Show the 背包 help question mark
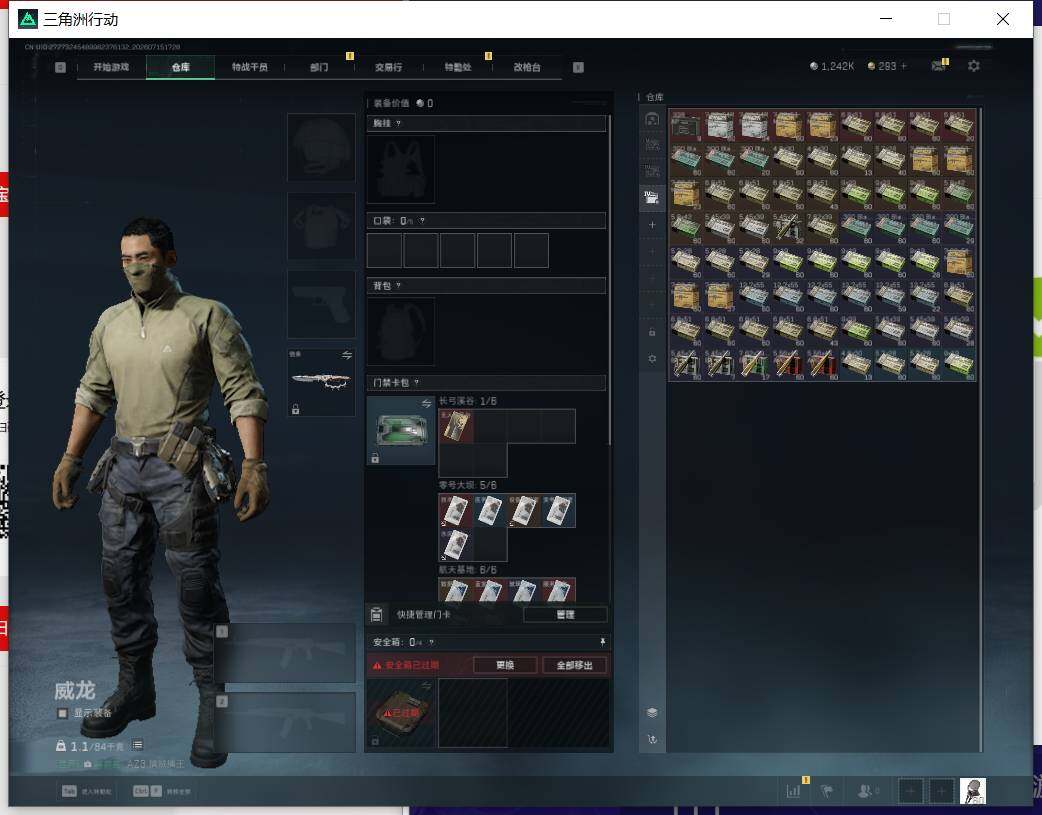Viewport: 1042px width, 815px height. click(x=398, y=286)
